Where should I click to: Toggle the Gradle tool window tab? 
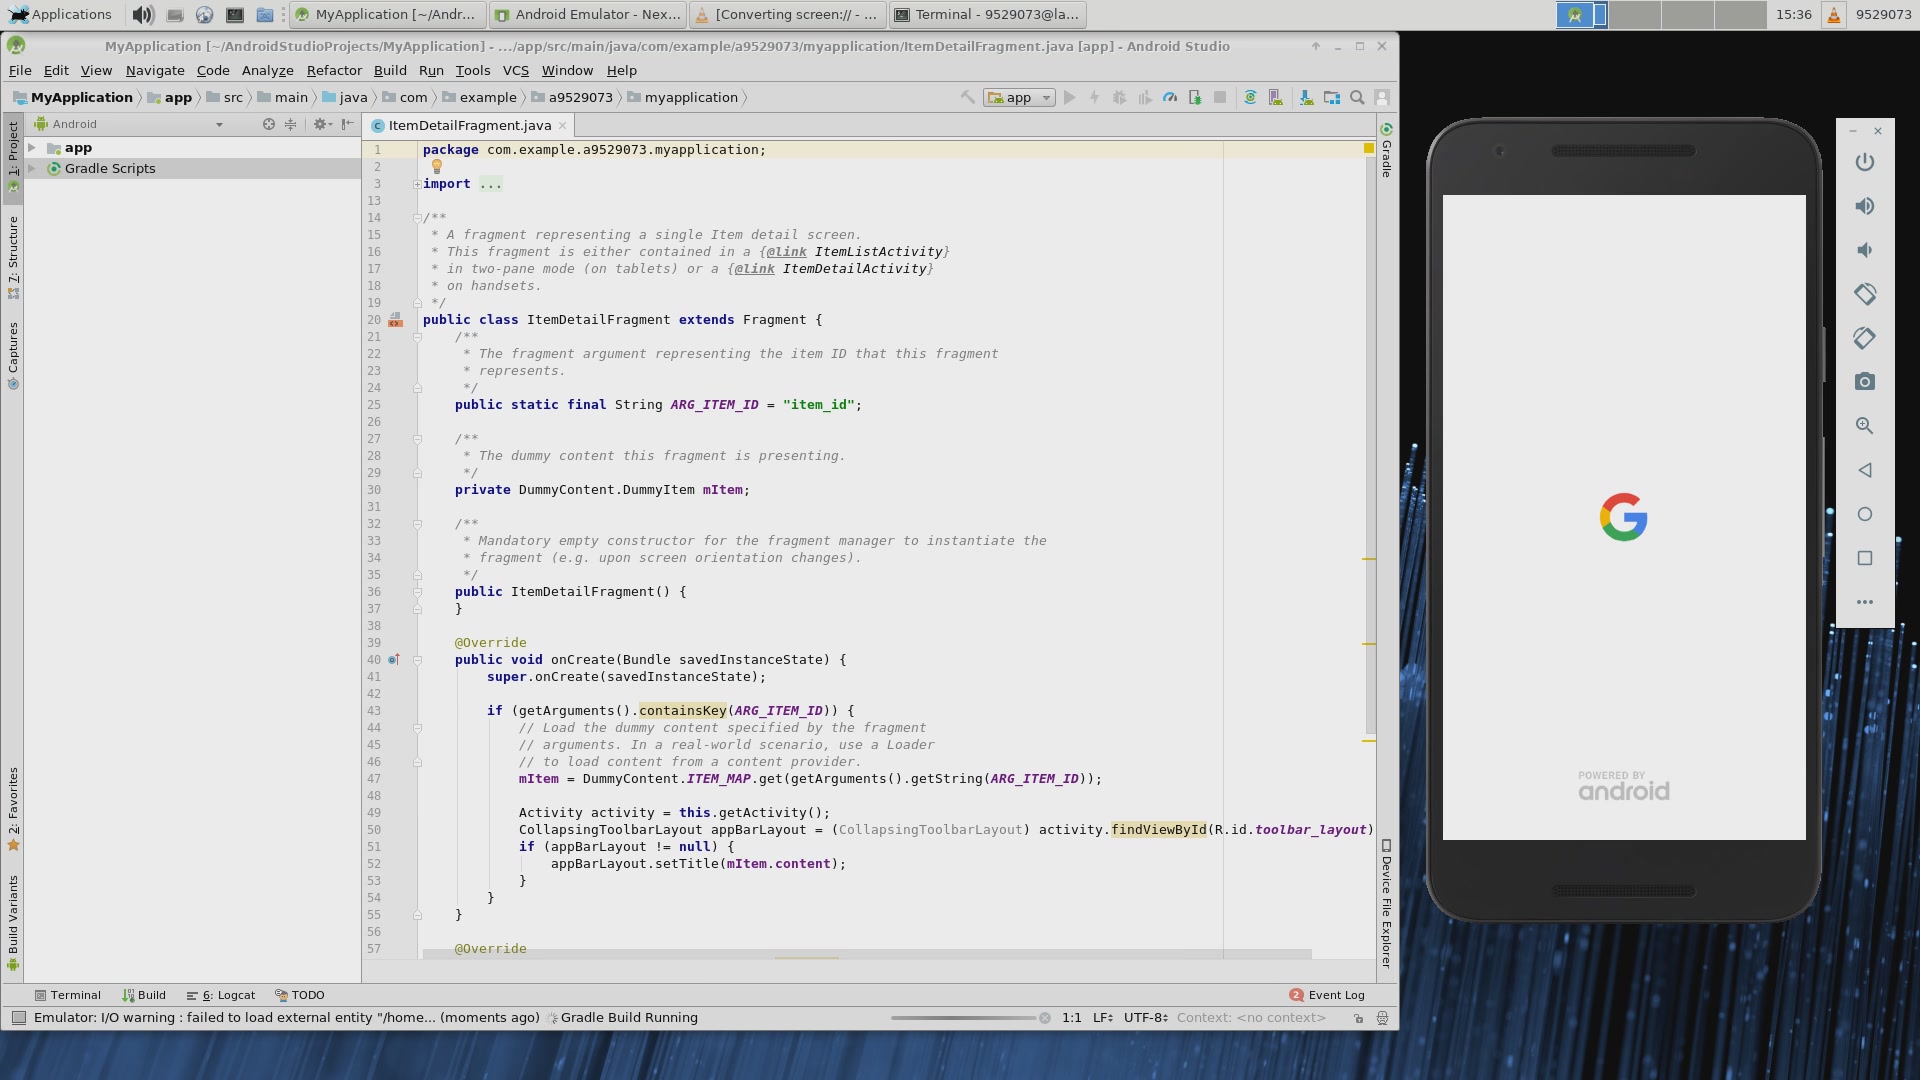point(1387,150)
